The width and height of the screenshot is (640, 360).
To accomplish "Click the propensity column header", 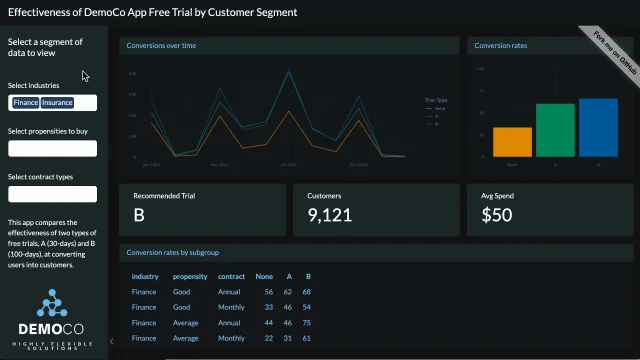I will coord(190,277).
